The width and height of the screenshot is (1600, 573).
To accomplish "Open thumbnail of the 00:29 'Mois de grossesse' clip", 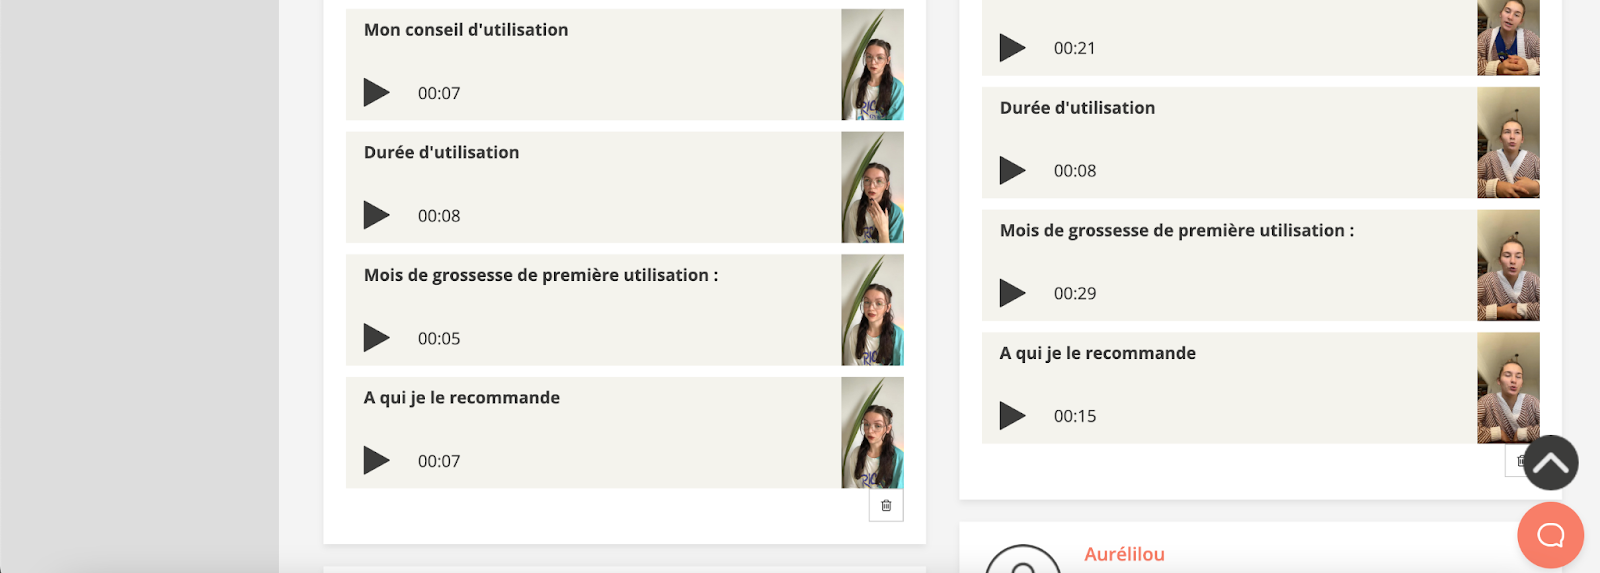I will click(1508, 265).
